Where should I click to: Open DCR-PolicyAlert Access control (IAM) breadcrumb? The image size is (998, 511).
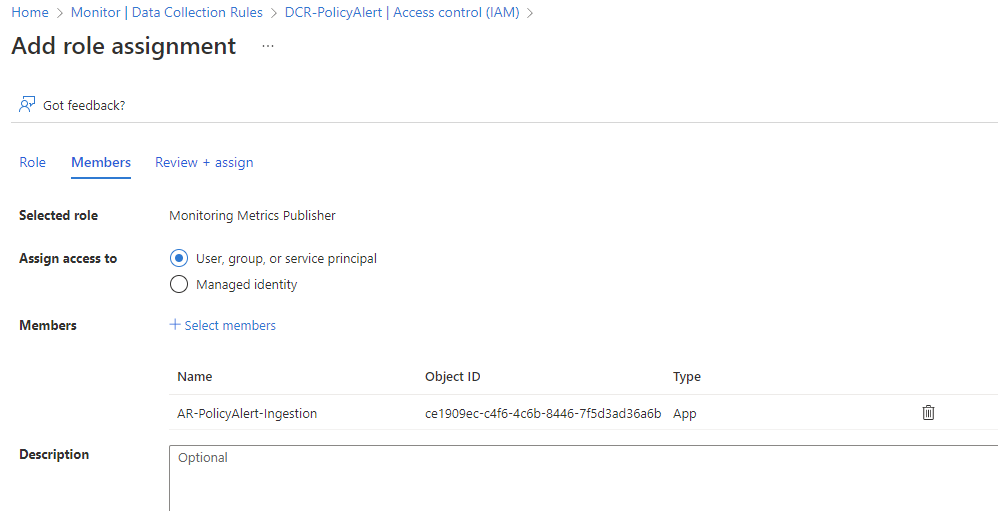pos(402,12)
